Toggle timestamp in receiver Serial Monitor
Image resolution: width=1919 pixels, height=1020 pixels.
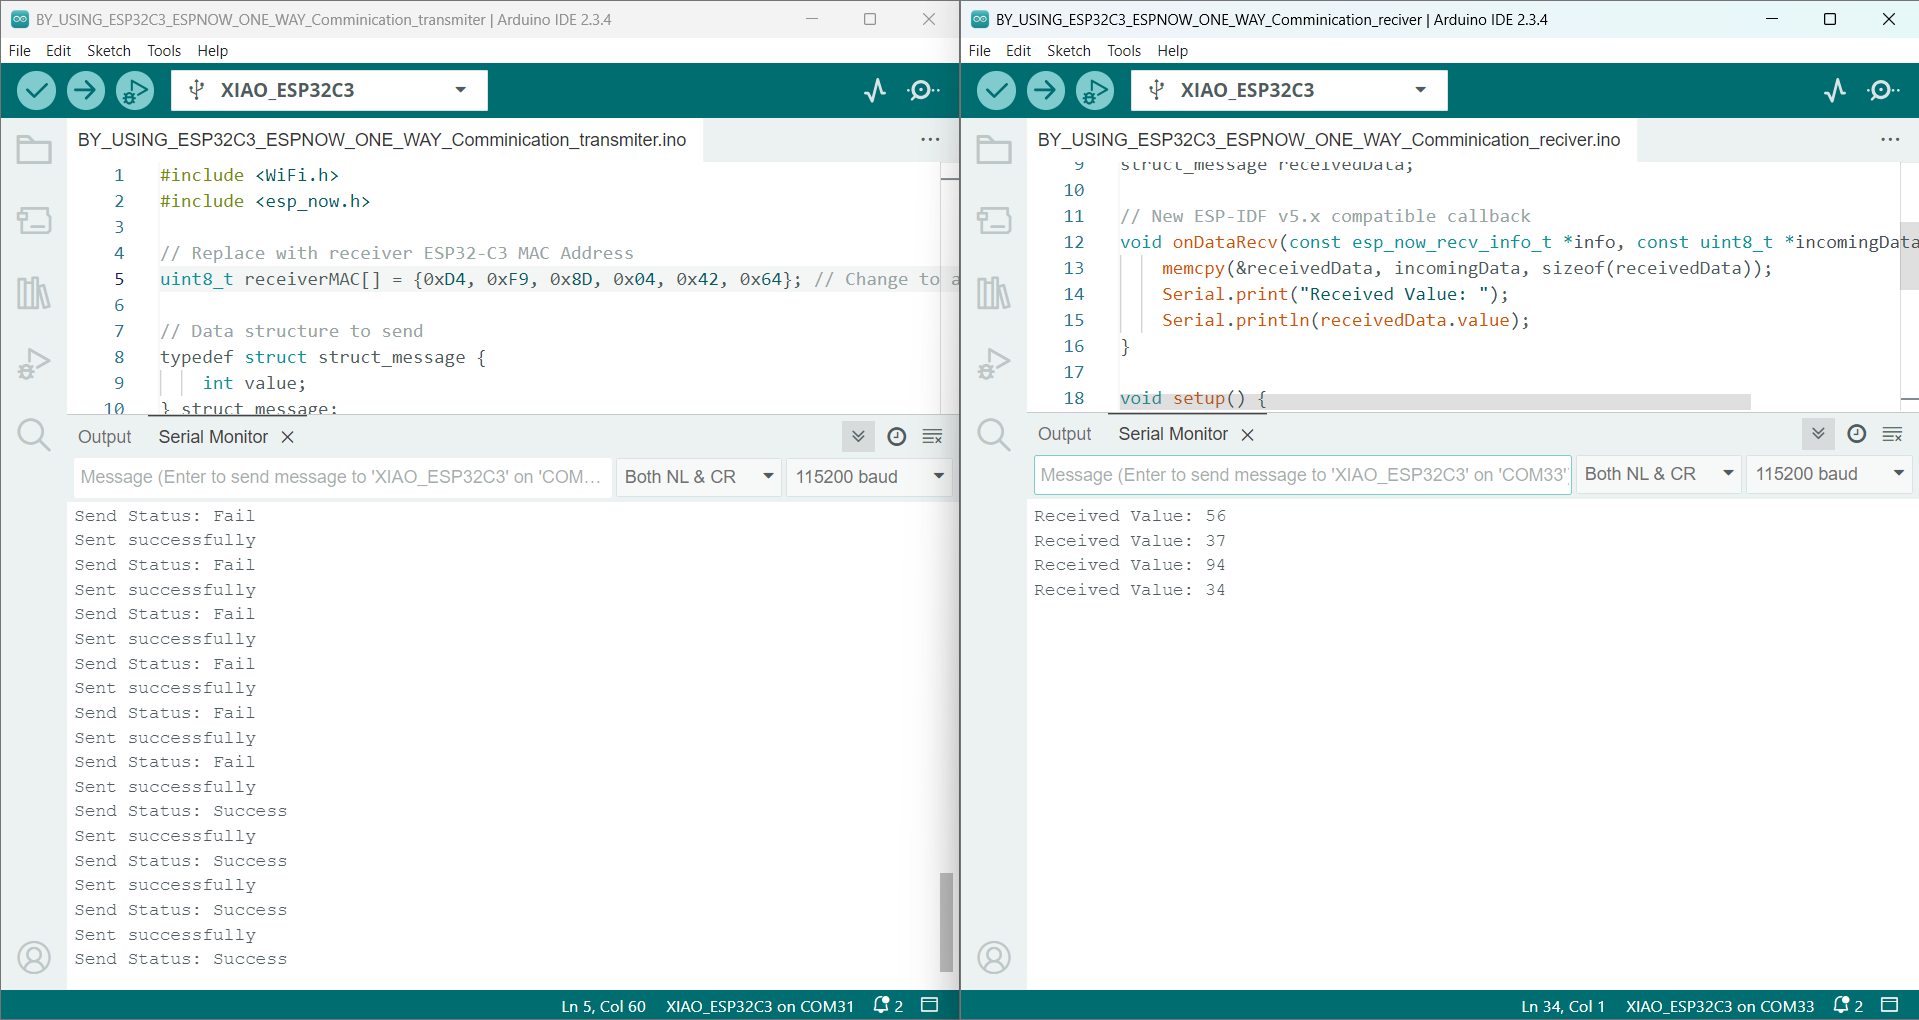tap(1857, 434)
